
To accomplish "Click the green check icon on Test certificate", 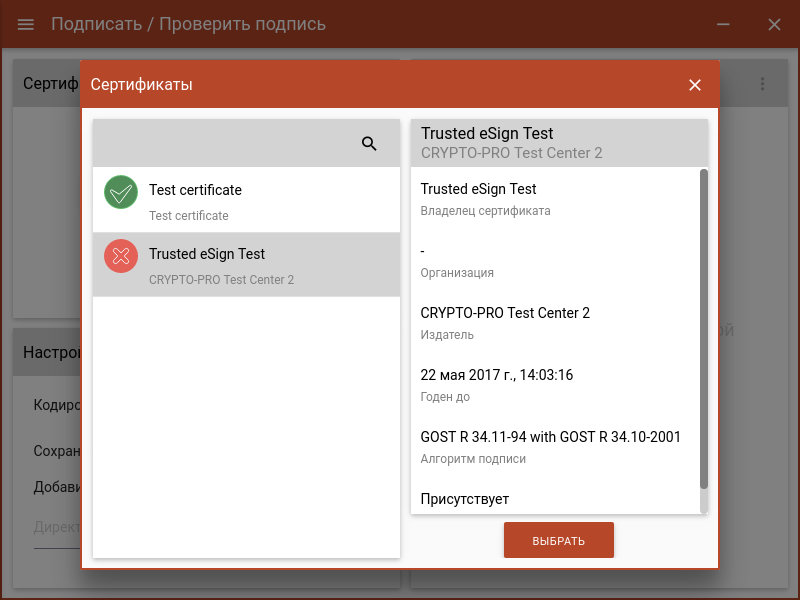I will tap(120, 192).
